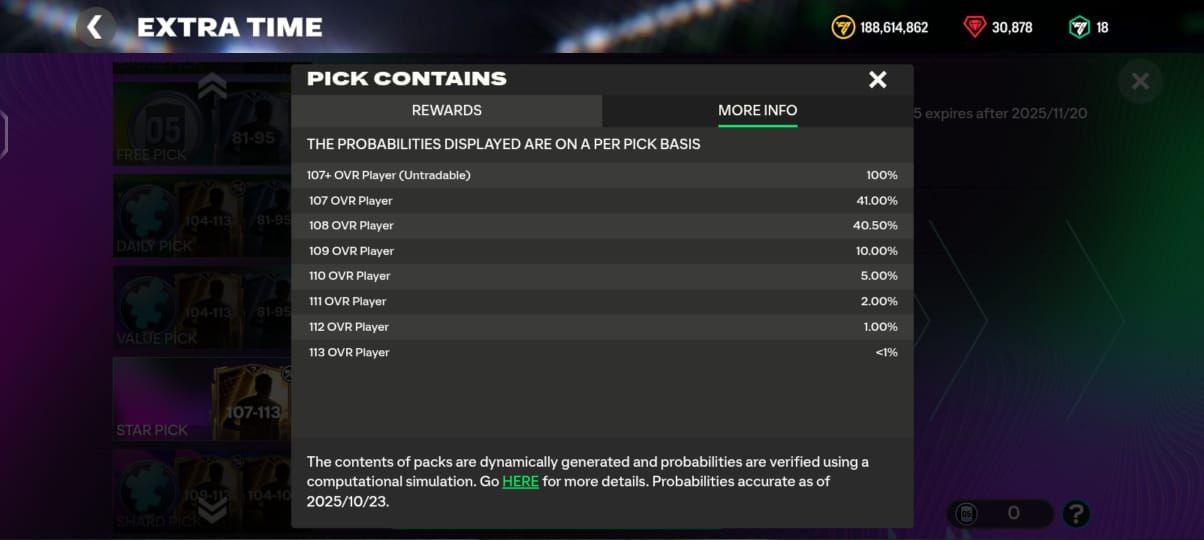Tap the counter icon showing 0
Screen dimensions: 1204x540
[x=968, y=513]
